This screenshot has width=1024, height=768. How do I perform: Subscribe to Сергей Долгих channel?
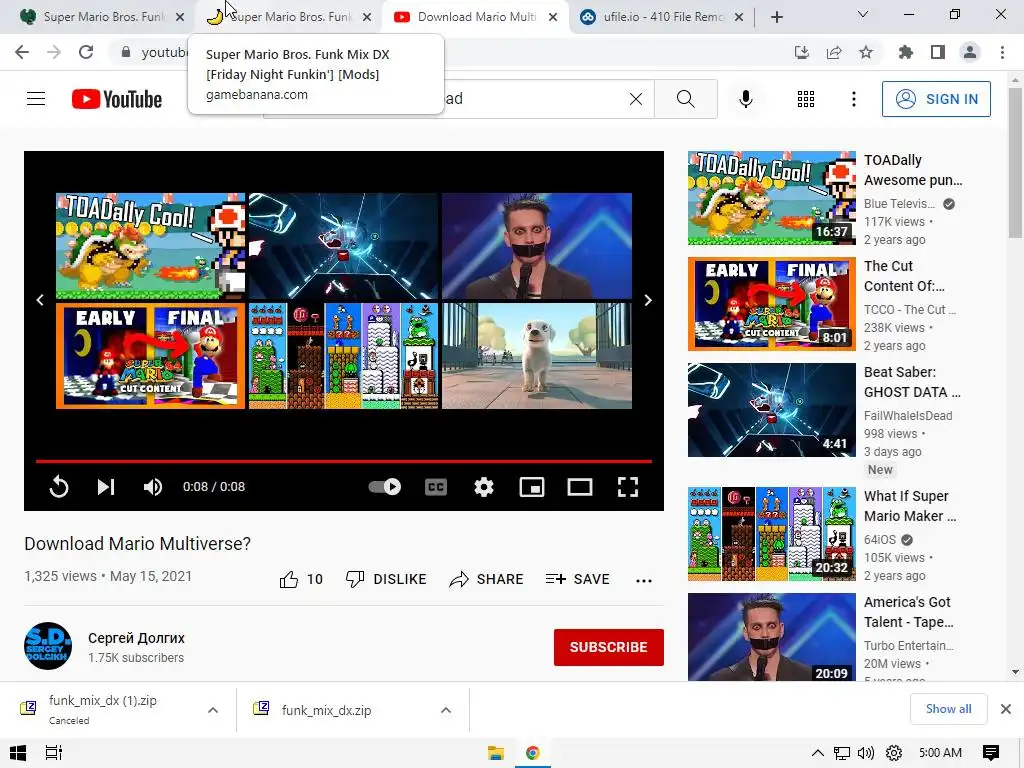pyautogui.click(x=609, y=647)
